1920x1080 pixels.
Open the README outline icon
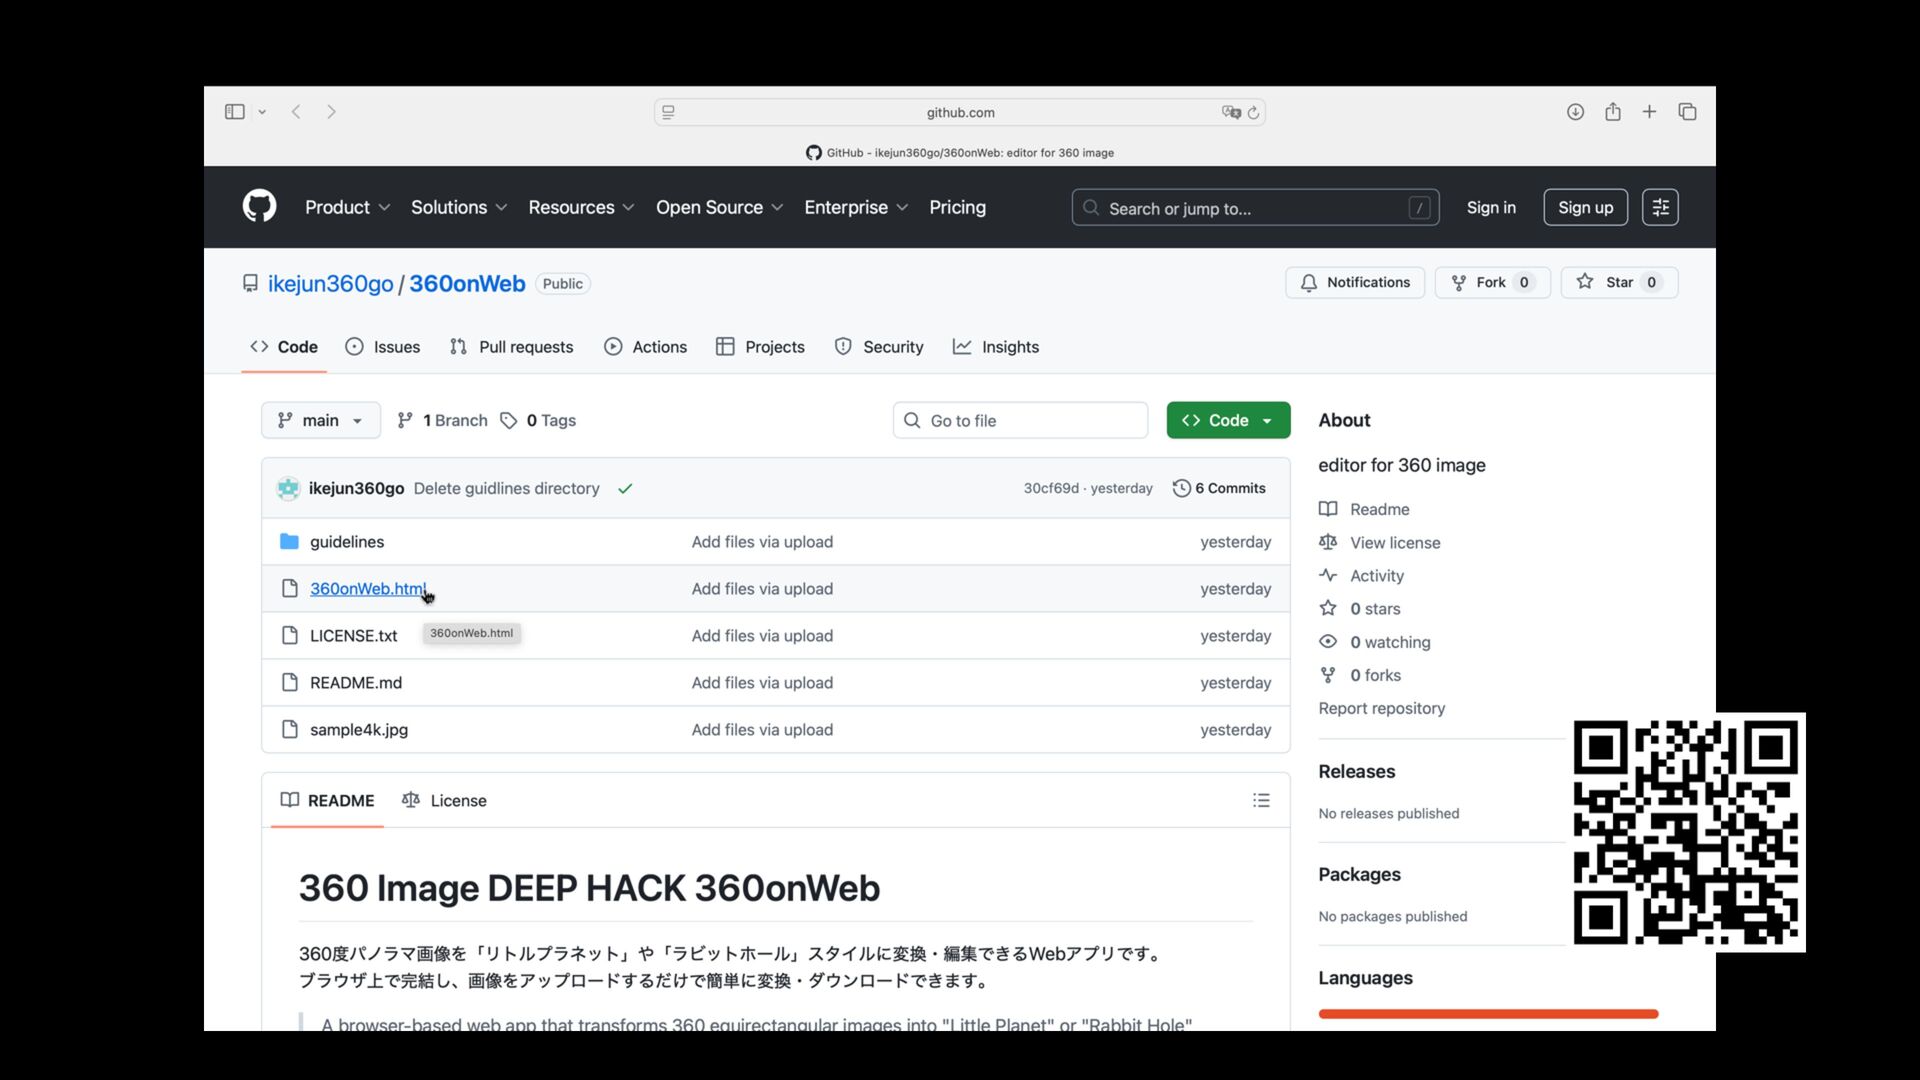tap(1261, 800)
